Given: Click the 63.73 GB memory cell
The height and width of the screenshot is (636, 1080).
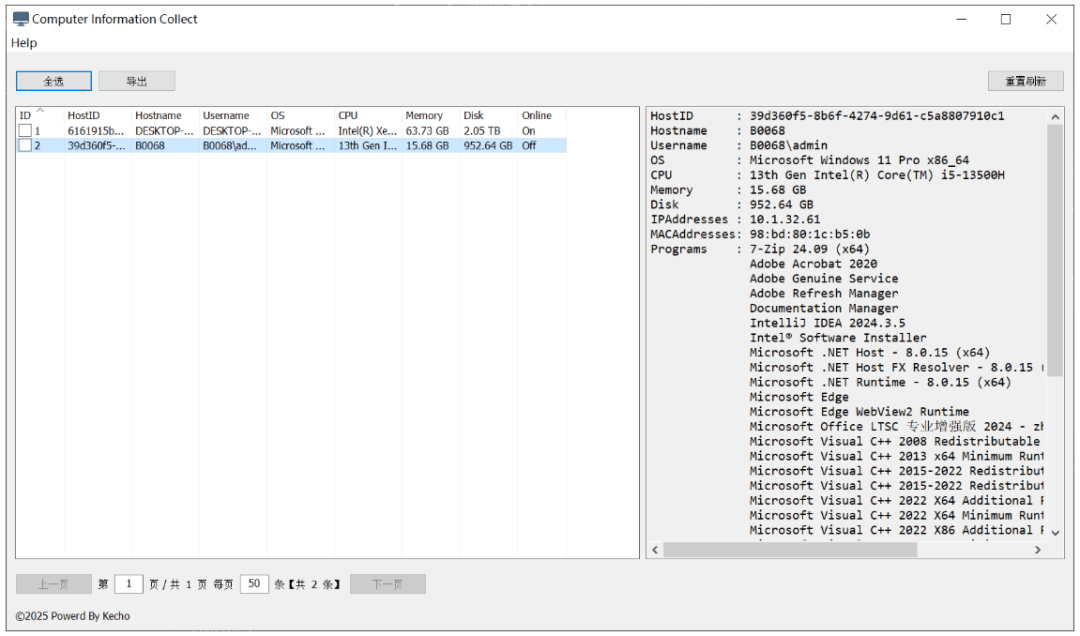Looking at the screenshot, I should [x=427, y=131].
